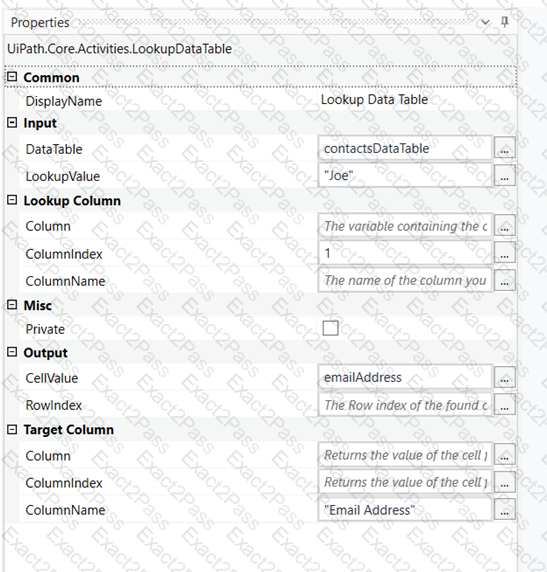547x572 pixels.
Task: Collapse the Lookup Column section
Action: 12,200
